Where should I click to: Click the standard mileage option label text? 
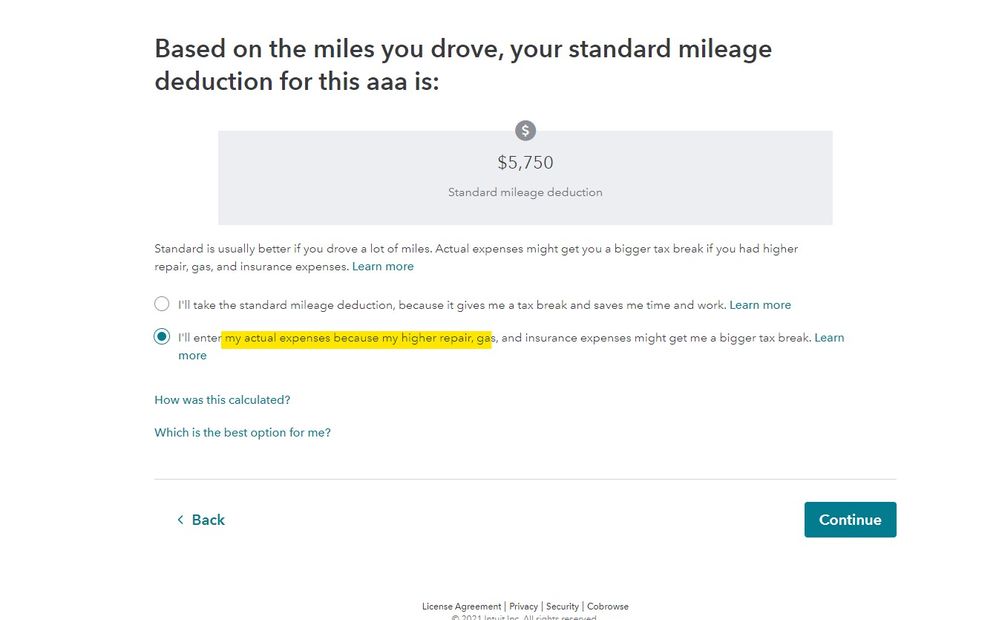[452, 305]
